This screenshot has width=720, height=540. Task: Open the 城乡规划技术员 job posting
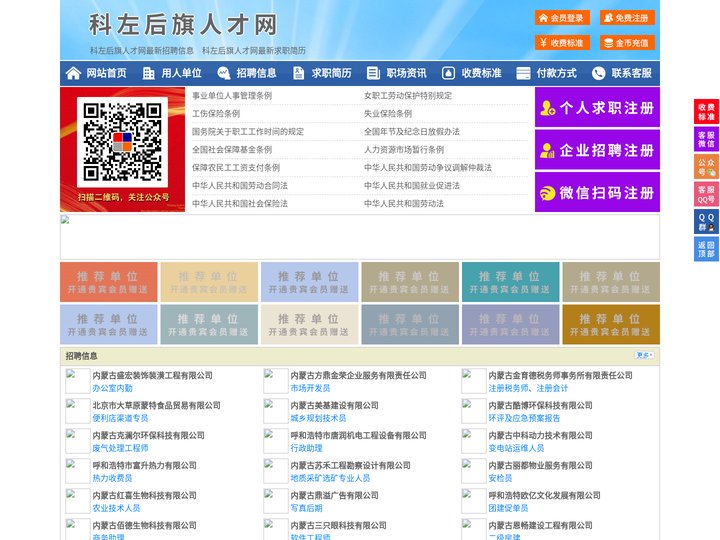click(x=318, y=418)
